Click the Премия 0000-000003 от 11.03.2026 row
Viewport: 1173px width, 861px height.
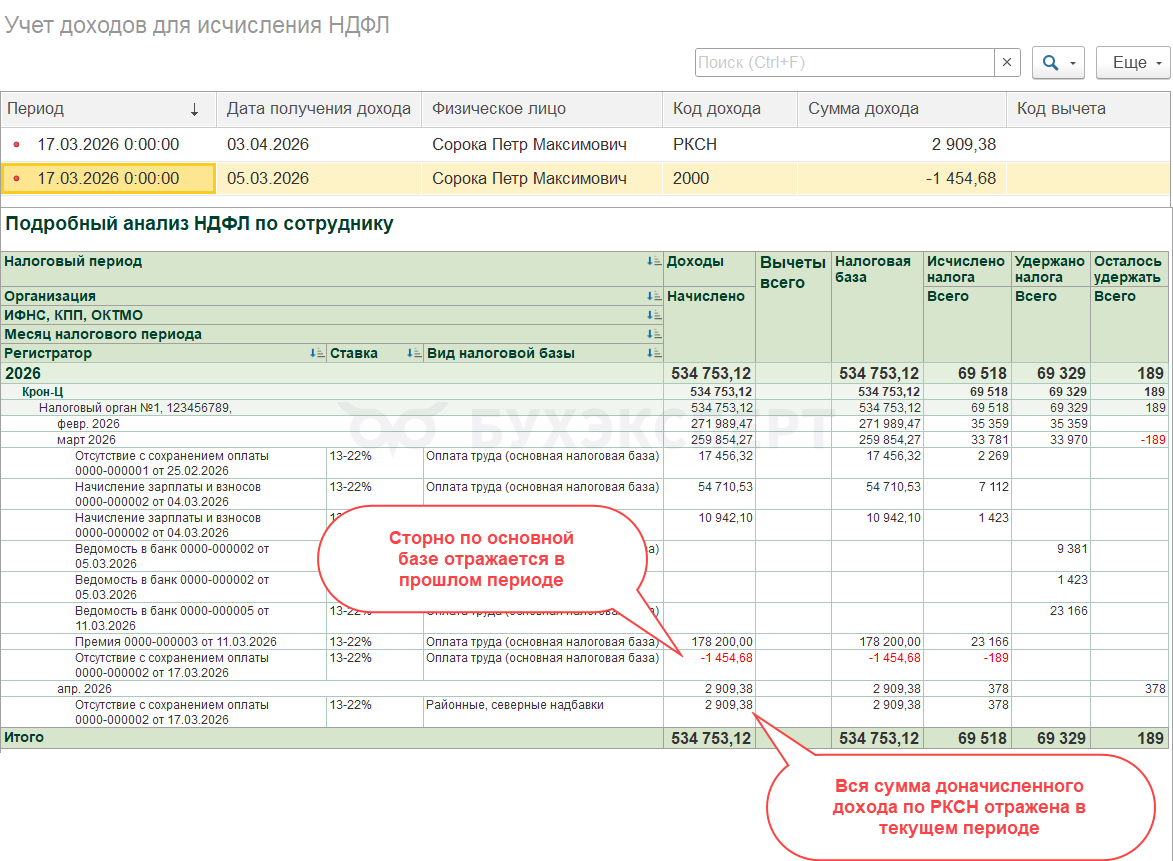click(175, 642)
